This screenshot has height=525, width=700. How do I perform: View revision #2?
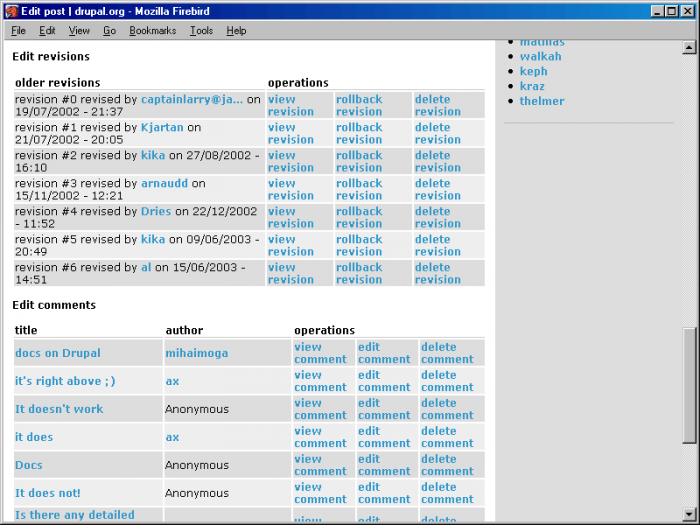[291, 162]
